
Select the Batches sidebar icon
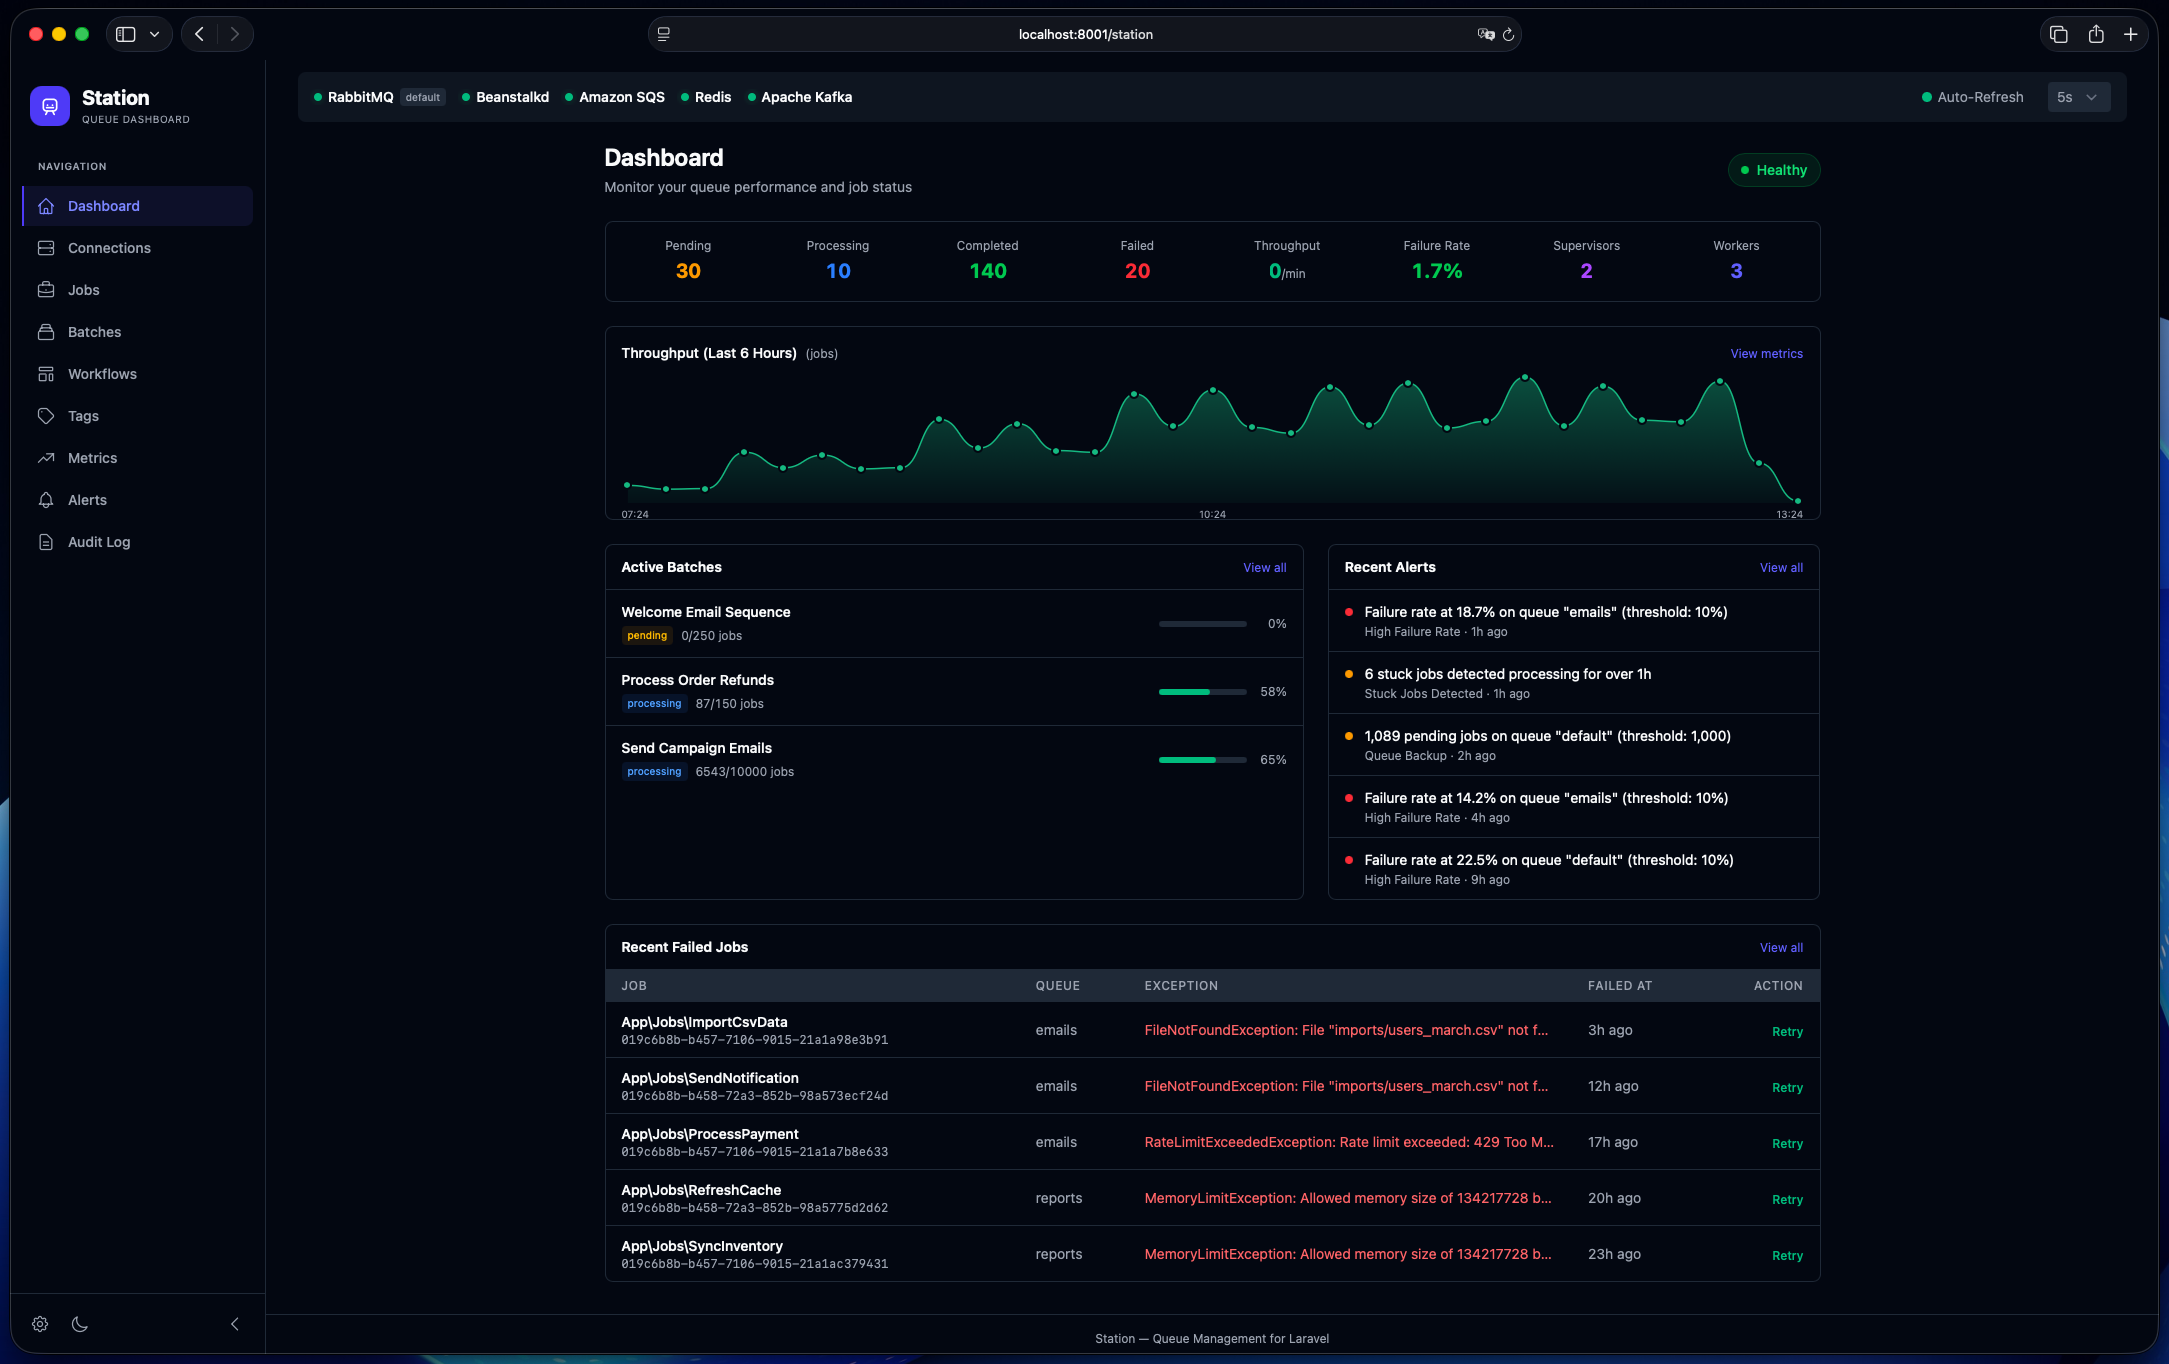pyautogui.click(x=46, y=332)
